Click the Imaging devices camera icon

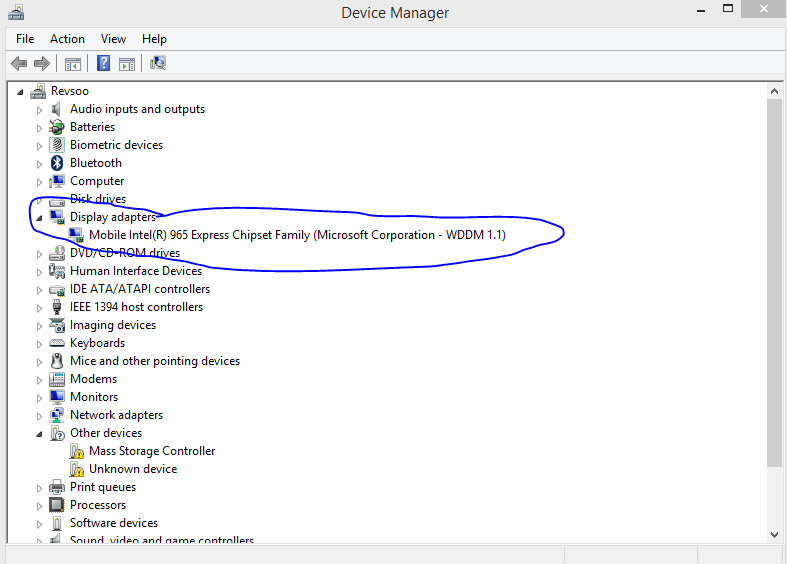click(57, 325)
